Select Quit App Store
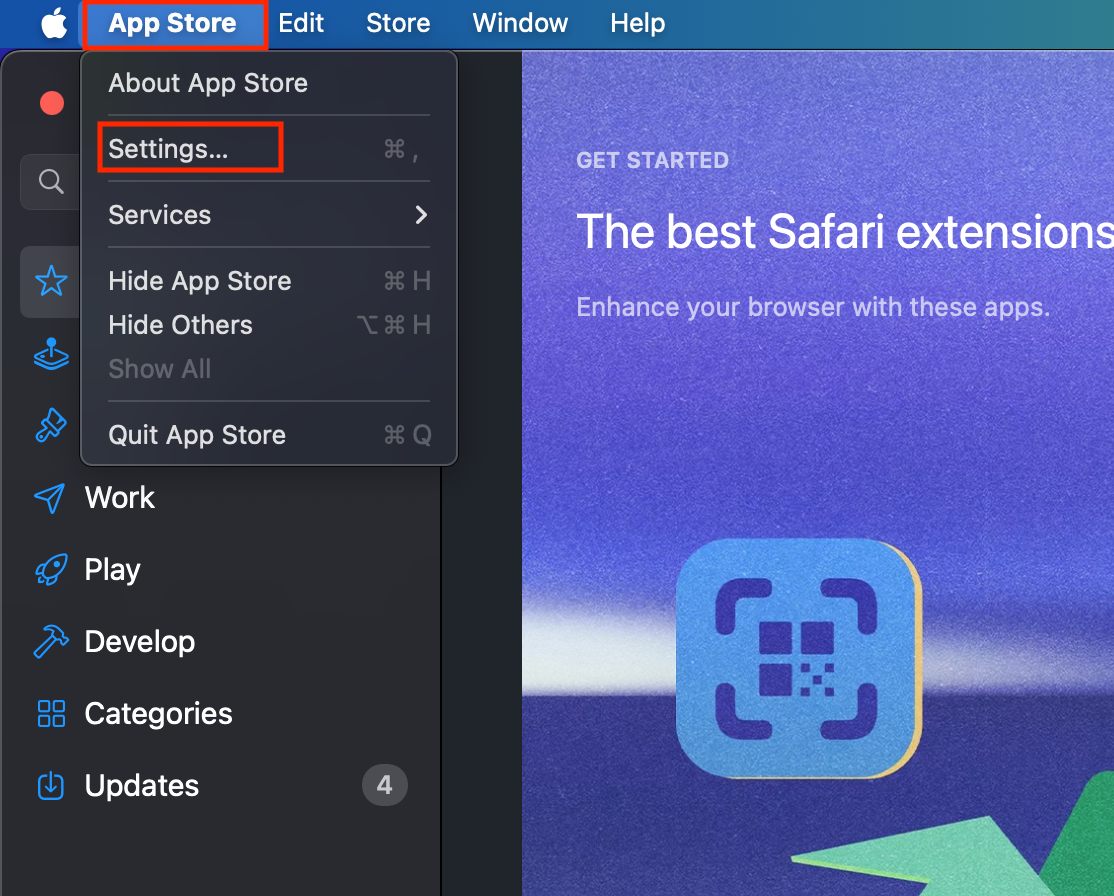The image size is (1114, 896). [197, 435]
